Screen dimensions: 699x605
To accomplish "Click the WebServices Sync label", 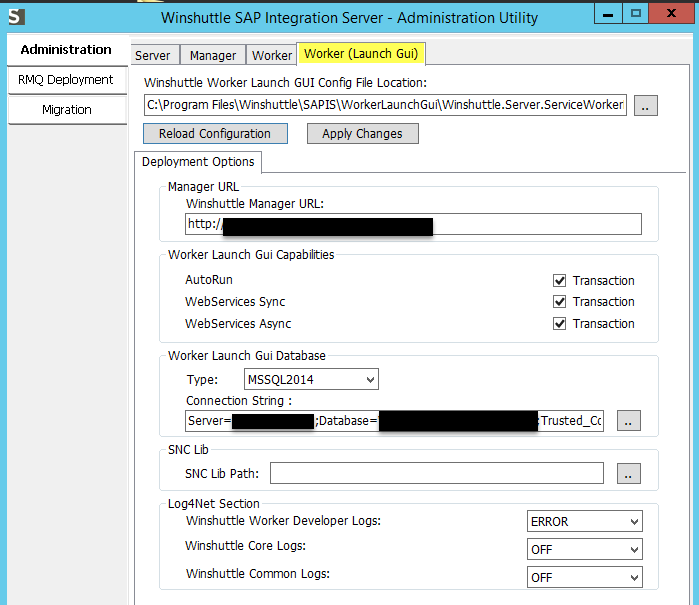I will (235, 302).
